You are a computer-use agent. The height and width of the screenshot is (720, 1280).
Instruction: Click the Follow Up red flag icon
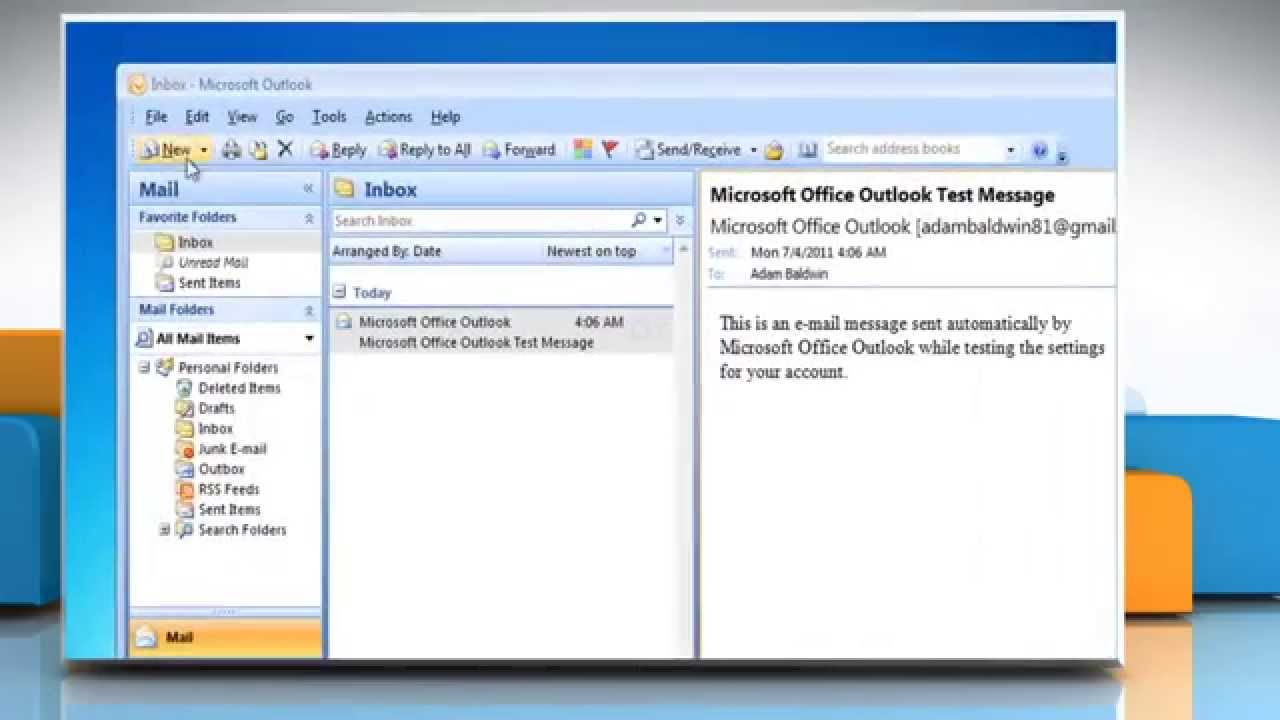click(x=609, y=149)
